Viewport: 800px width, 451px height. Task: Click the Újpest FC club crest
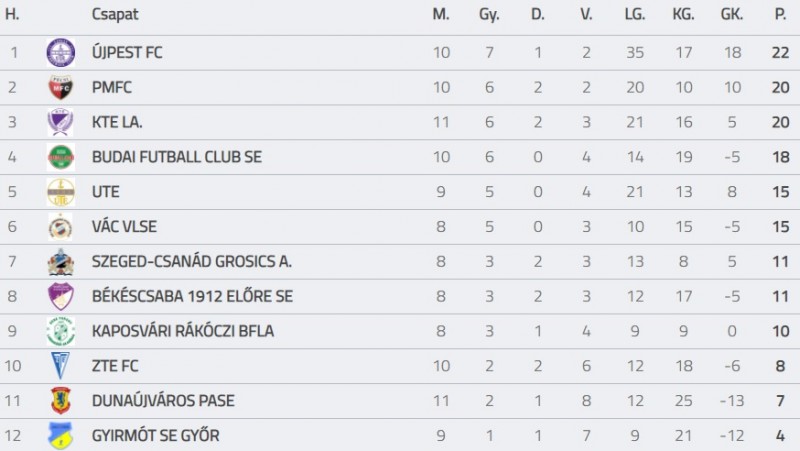[61, 53]
